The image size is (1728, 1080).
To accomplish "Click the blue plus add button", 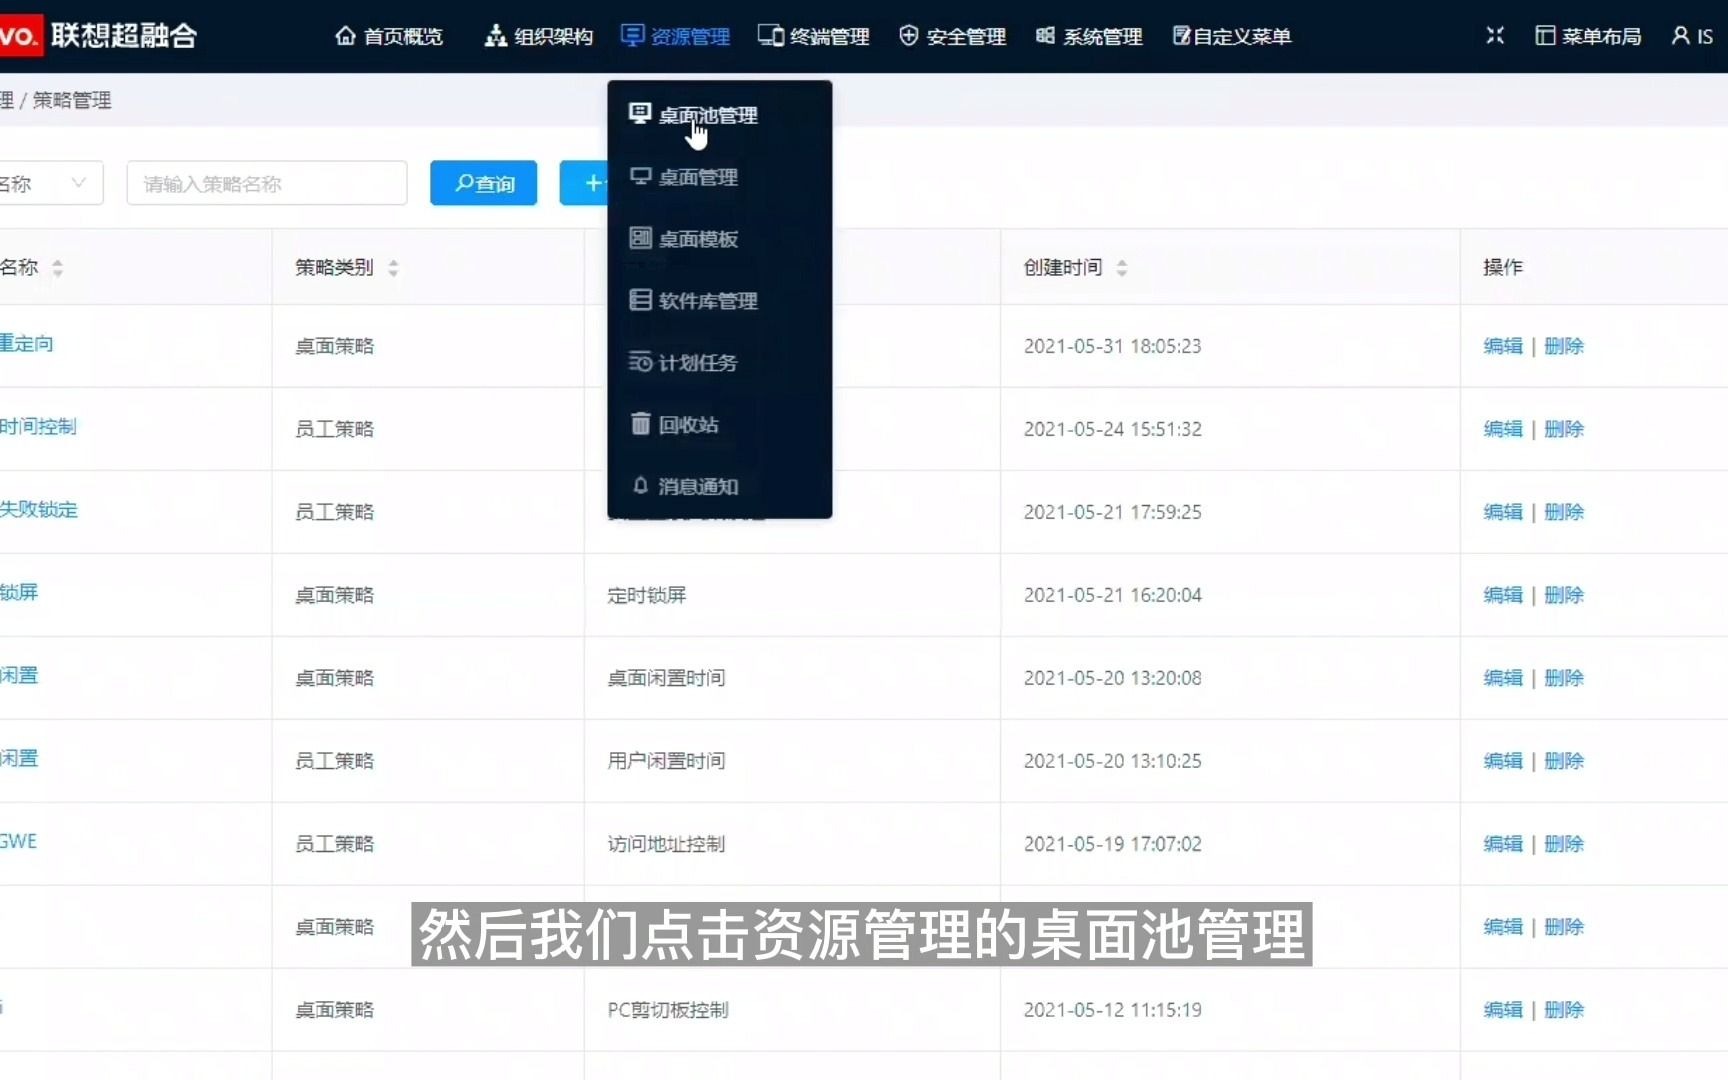I will coord(584,183).
